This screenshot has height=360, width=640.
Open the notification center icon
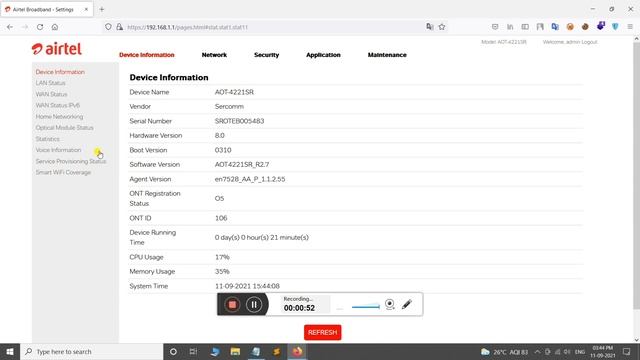[x=627, y=351]
